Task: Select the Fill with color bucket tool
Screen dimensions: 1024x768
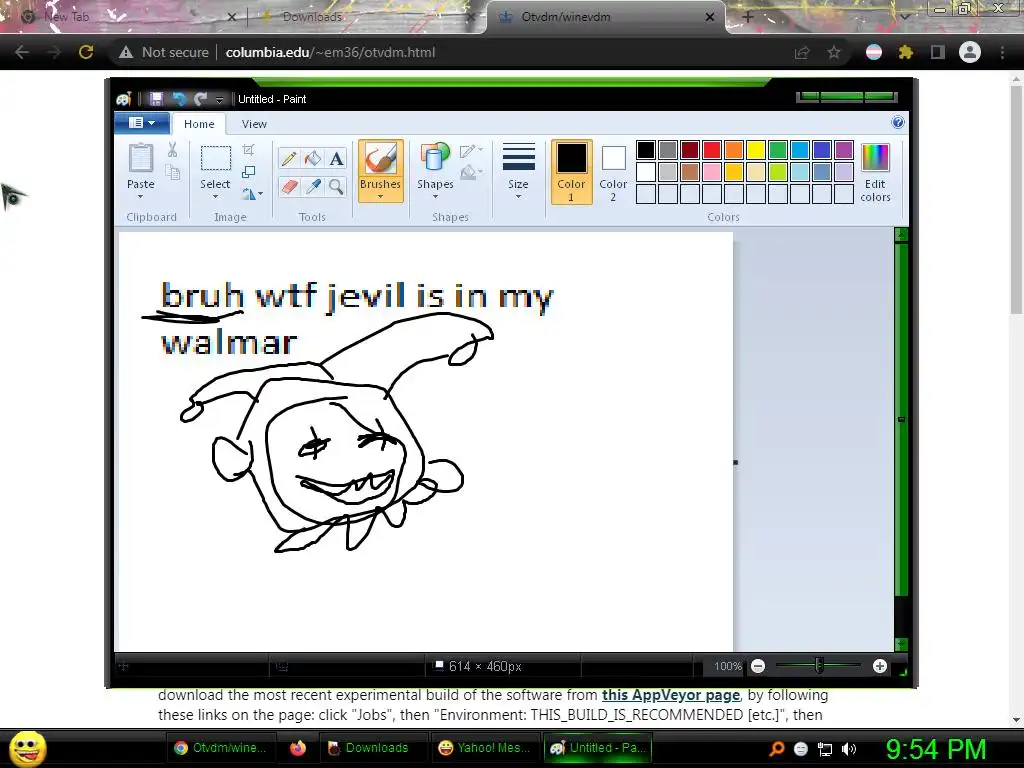Action: click(313, 159)
